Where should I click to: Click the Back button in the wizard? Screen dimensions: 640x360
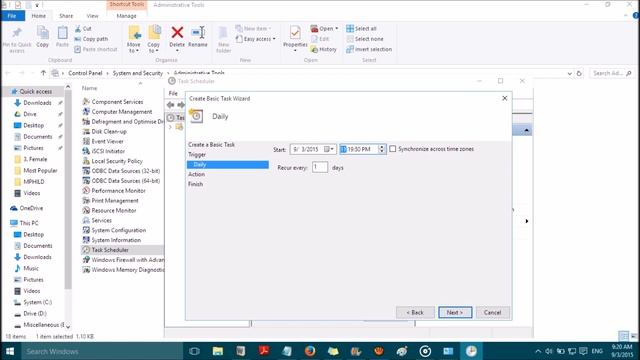click(x=415, y=312)
